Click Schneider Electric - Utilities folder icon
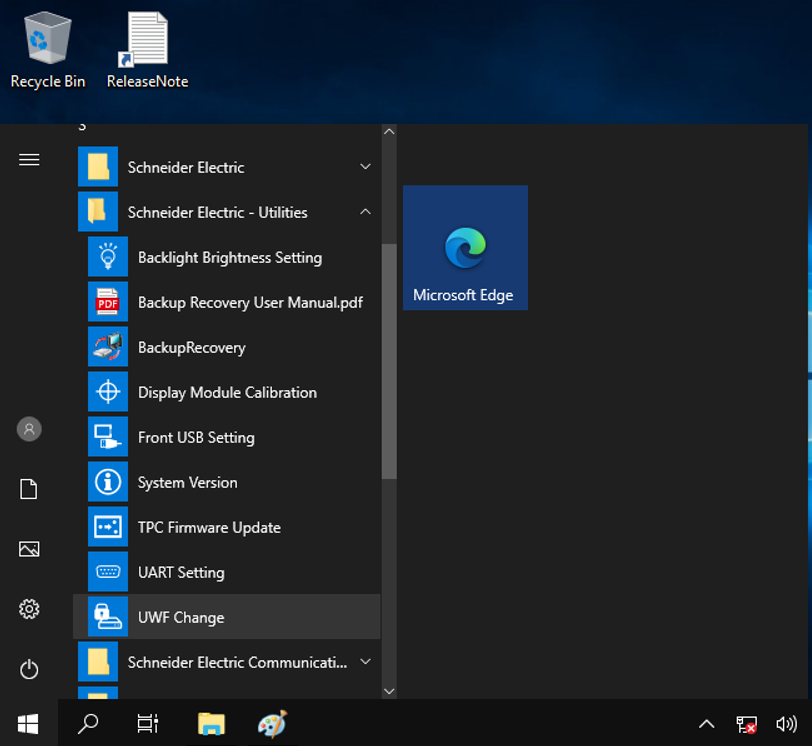 pos(98,212)
